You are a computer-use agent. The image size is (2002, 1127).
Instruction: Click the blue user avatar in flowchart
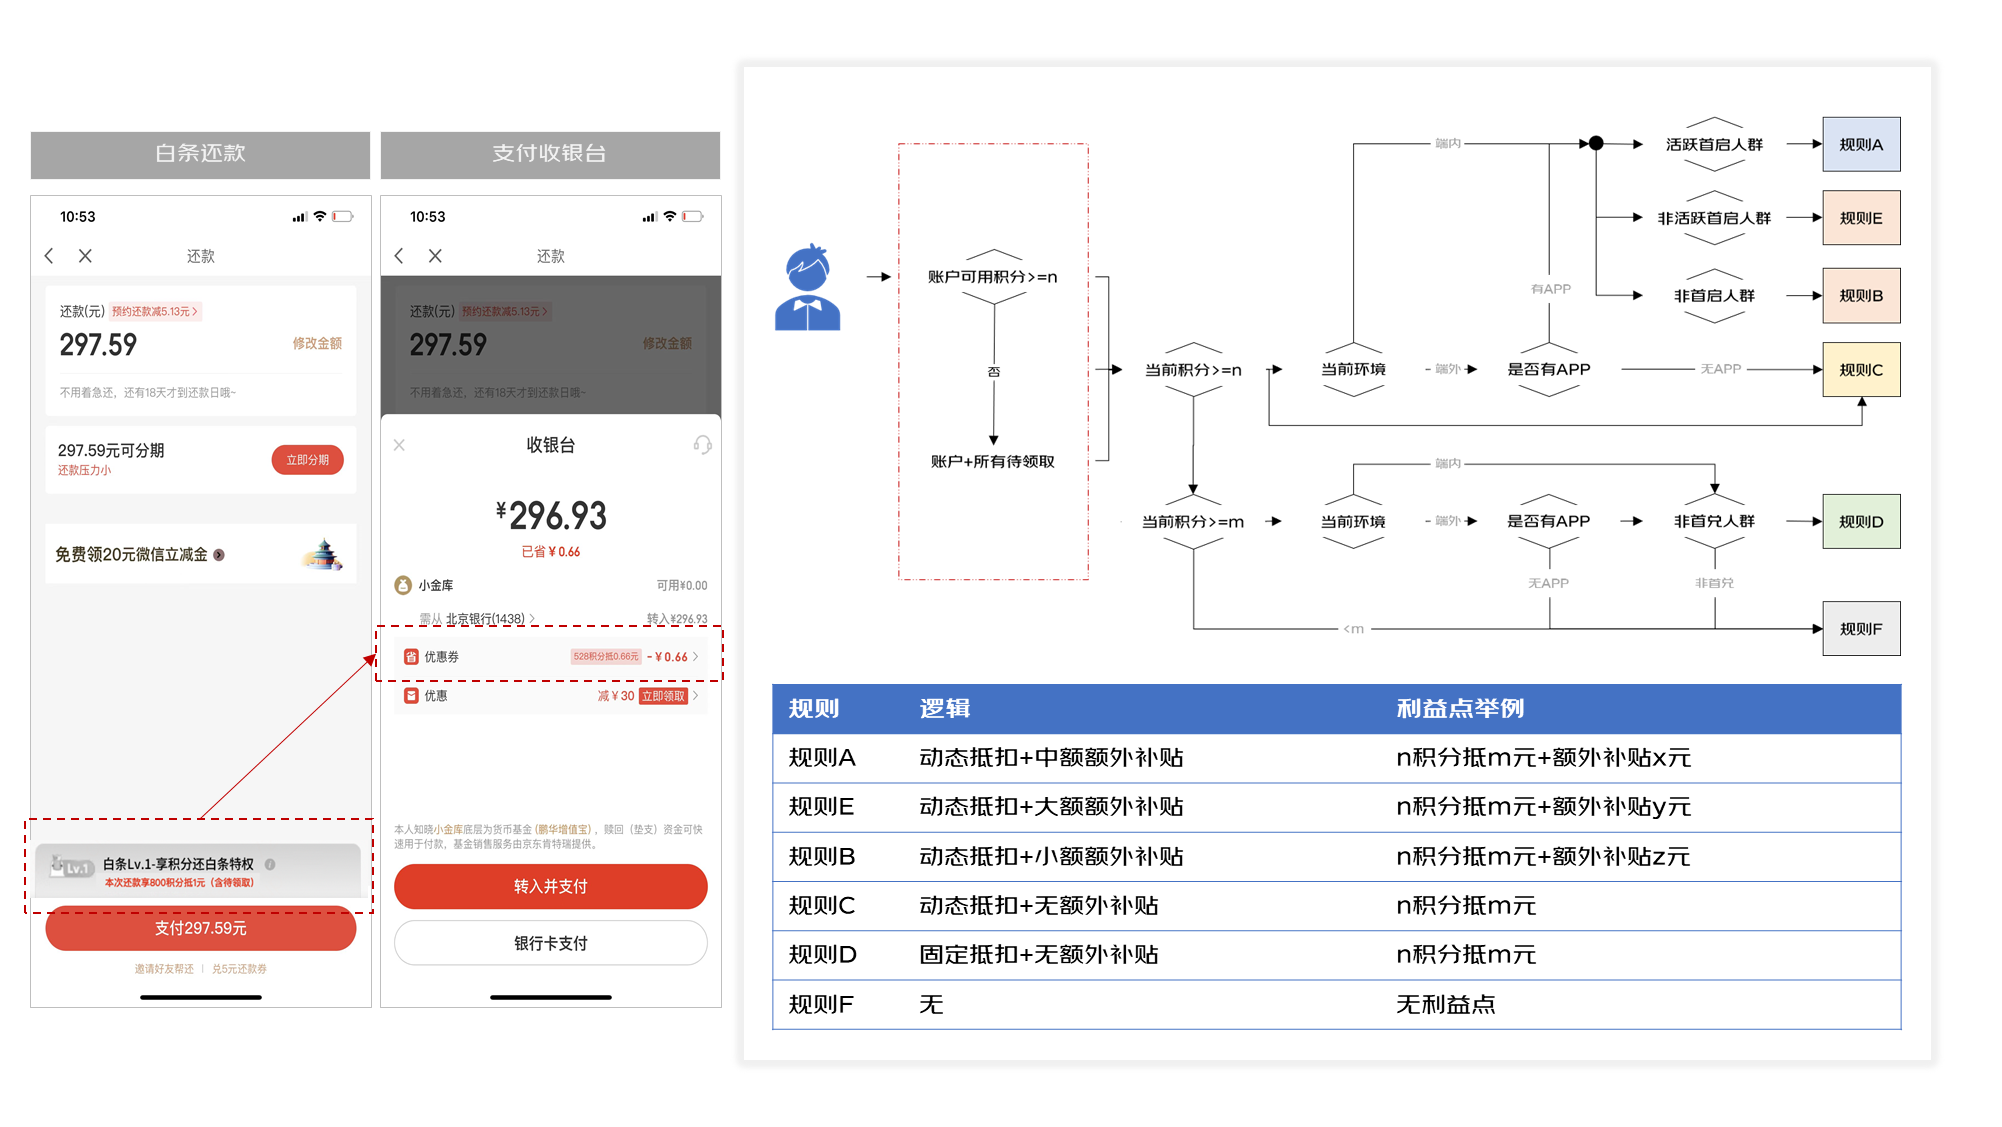click(x=807, y=287)
